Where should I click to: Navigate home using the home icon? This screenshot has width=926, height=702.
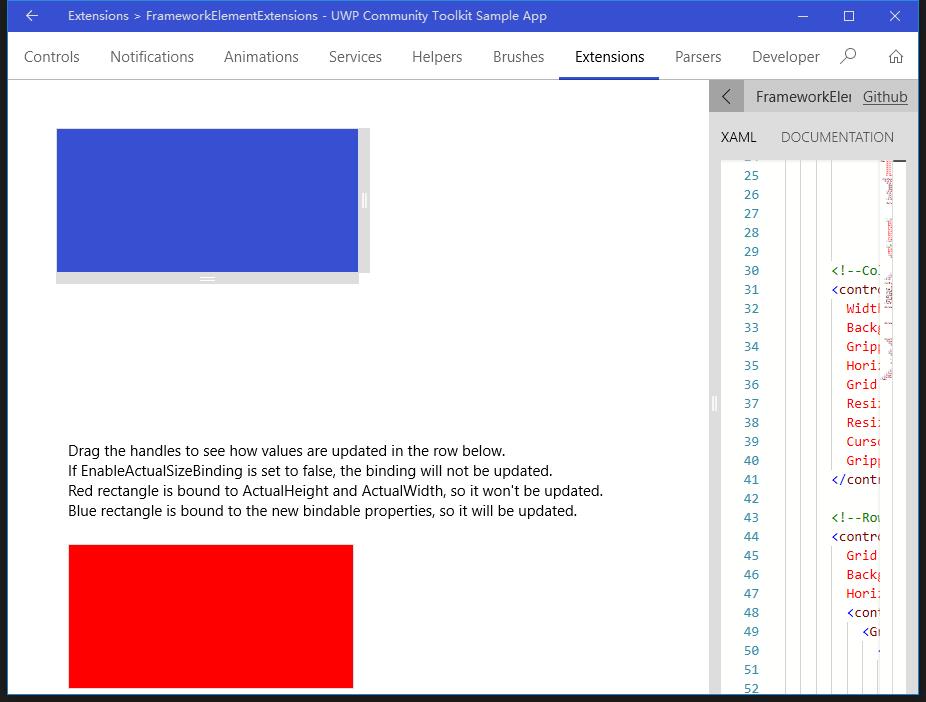tap(895, 57)
